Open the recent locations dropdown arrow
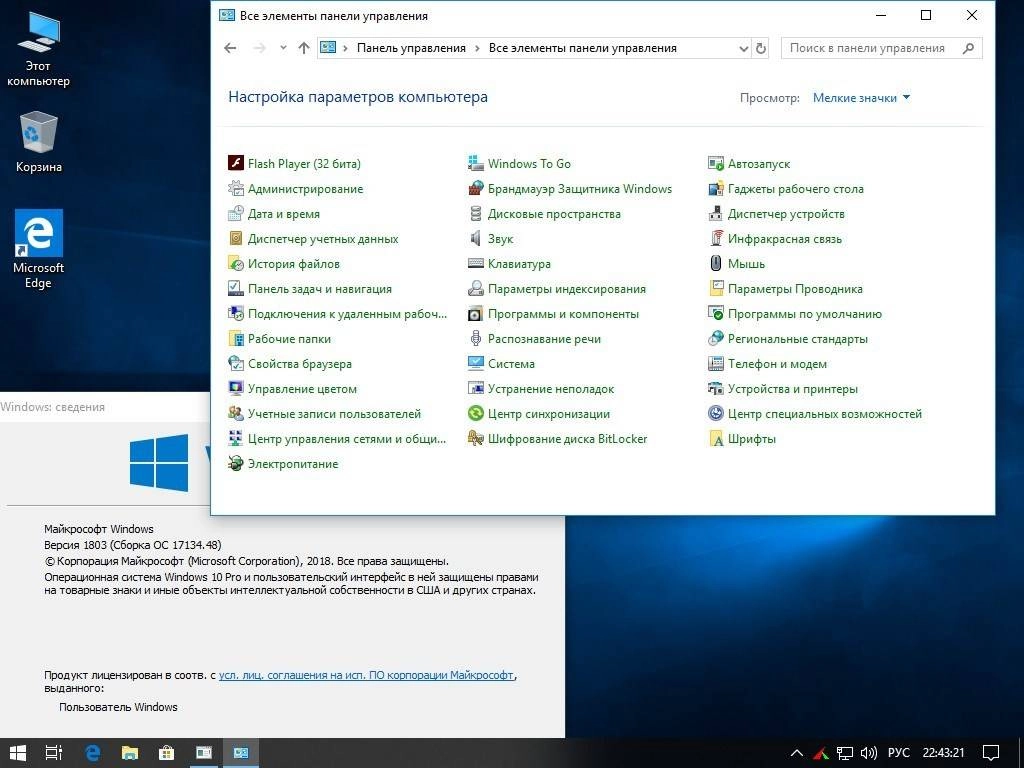This screenshot has width=1024, height=768. pyautogui.click(x=283, y=48)
